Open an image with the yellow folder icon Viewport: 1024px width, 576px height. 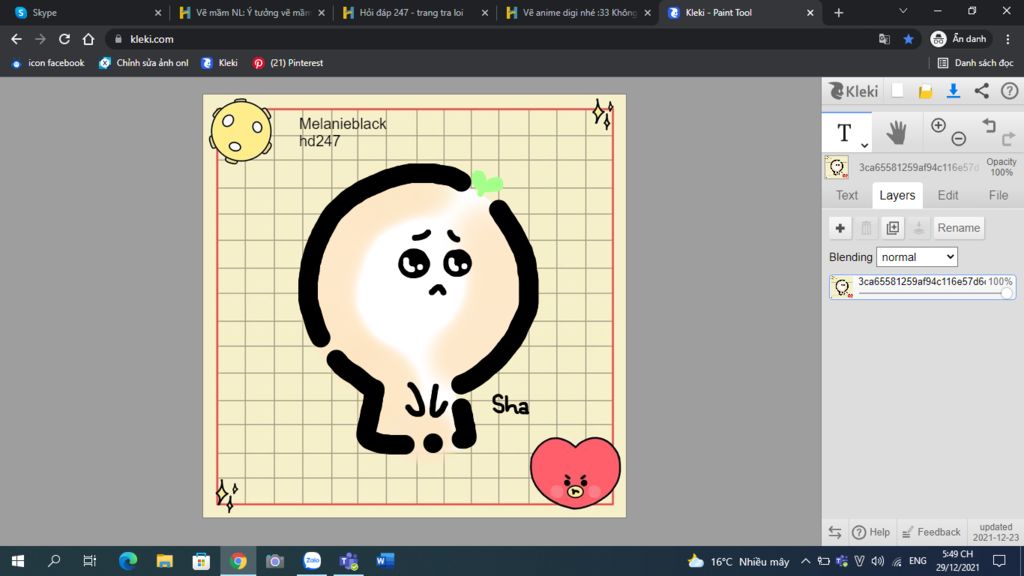[925, 91]
